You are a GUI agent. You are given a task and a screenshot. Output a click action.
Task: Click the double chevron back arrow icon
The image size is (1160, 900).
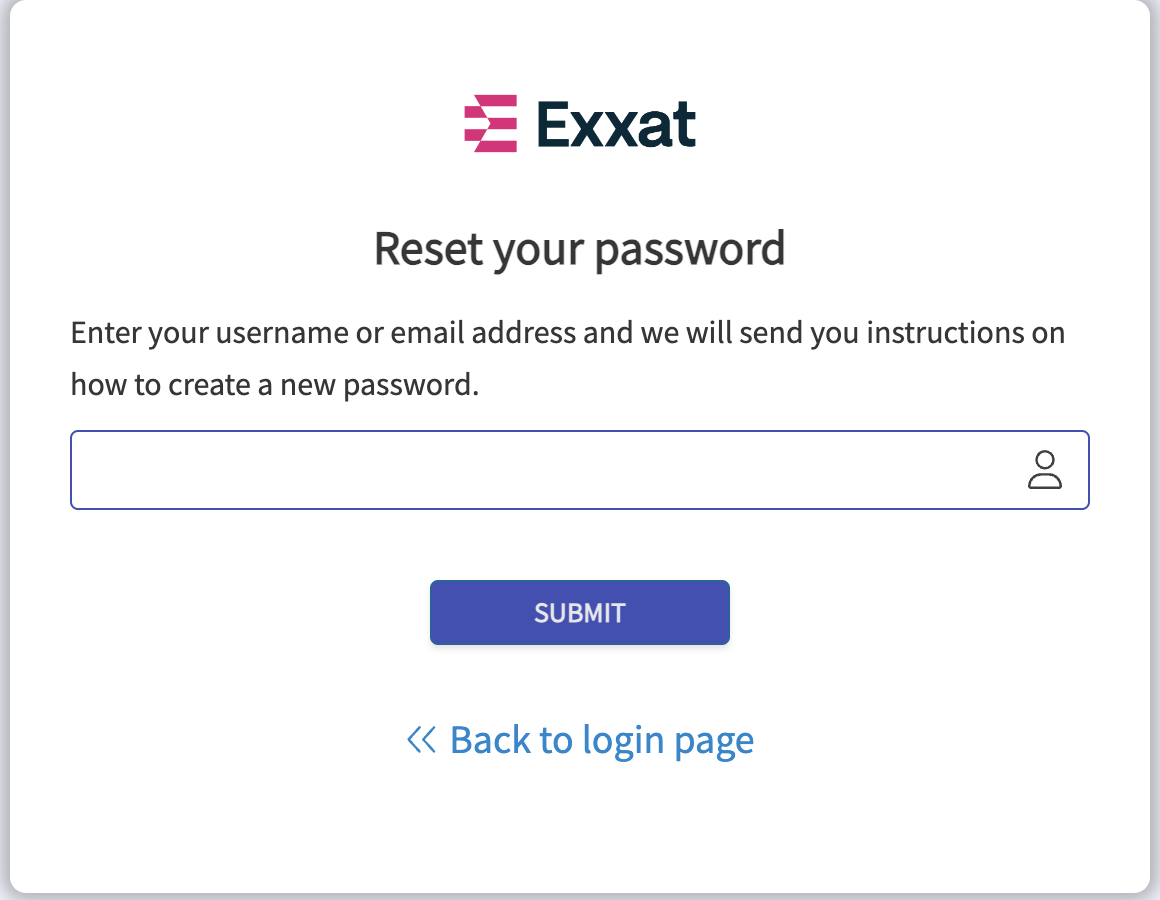[x=422, y=740]
